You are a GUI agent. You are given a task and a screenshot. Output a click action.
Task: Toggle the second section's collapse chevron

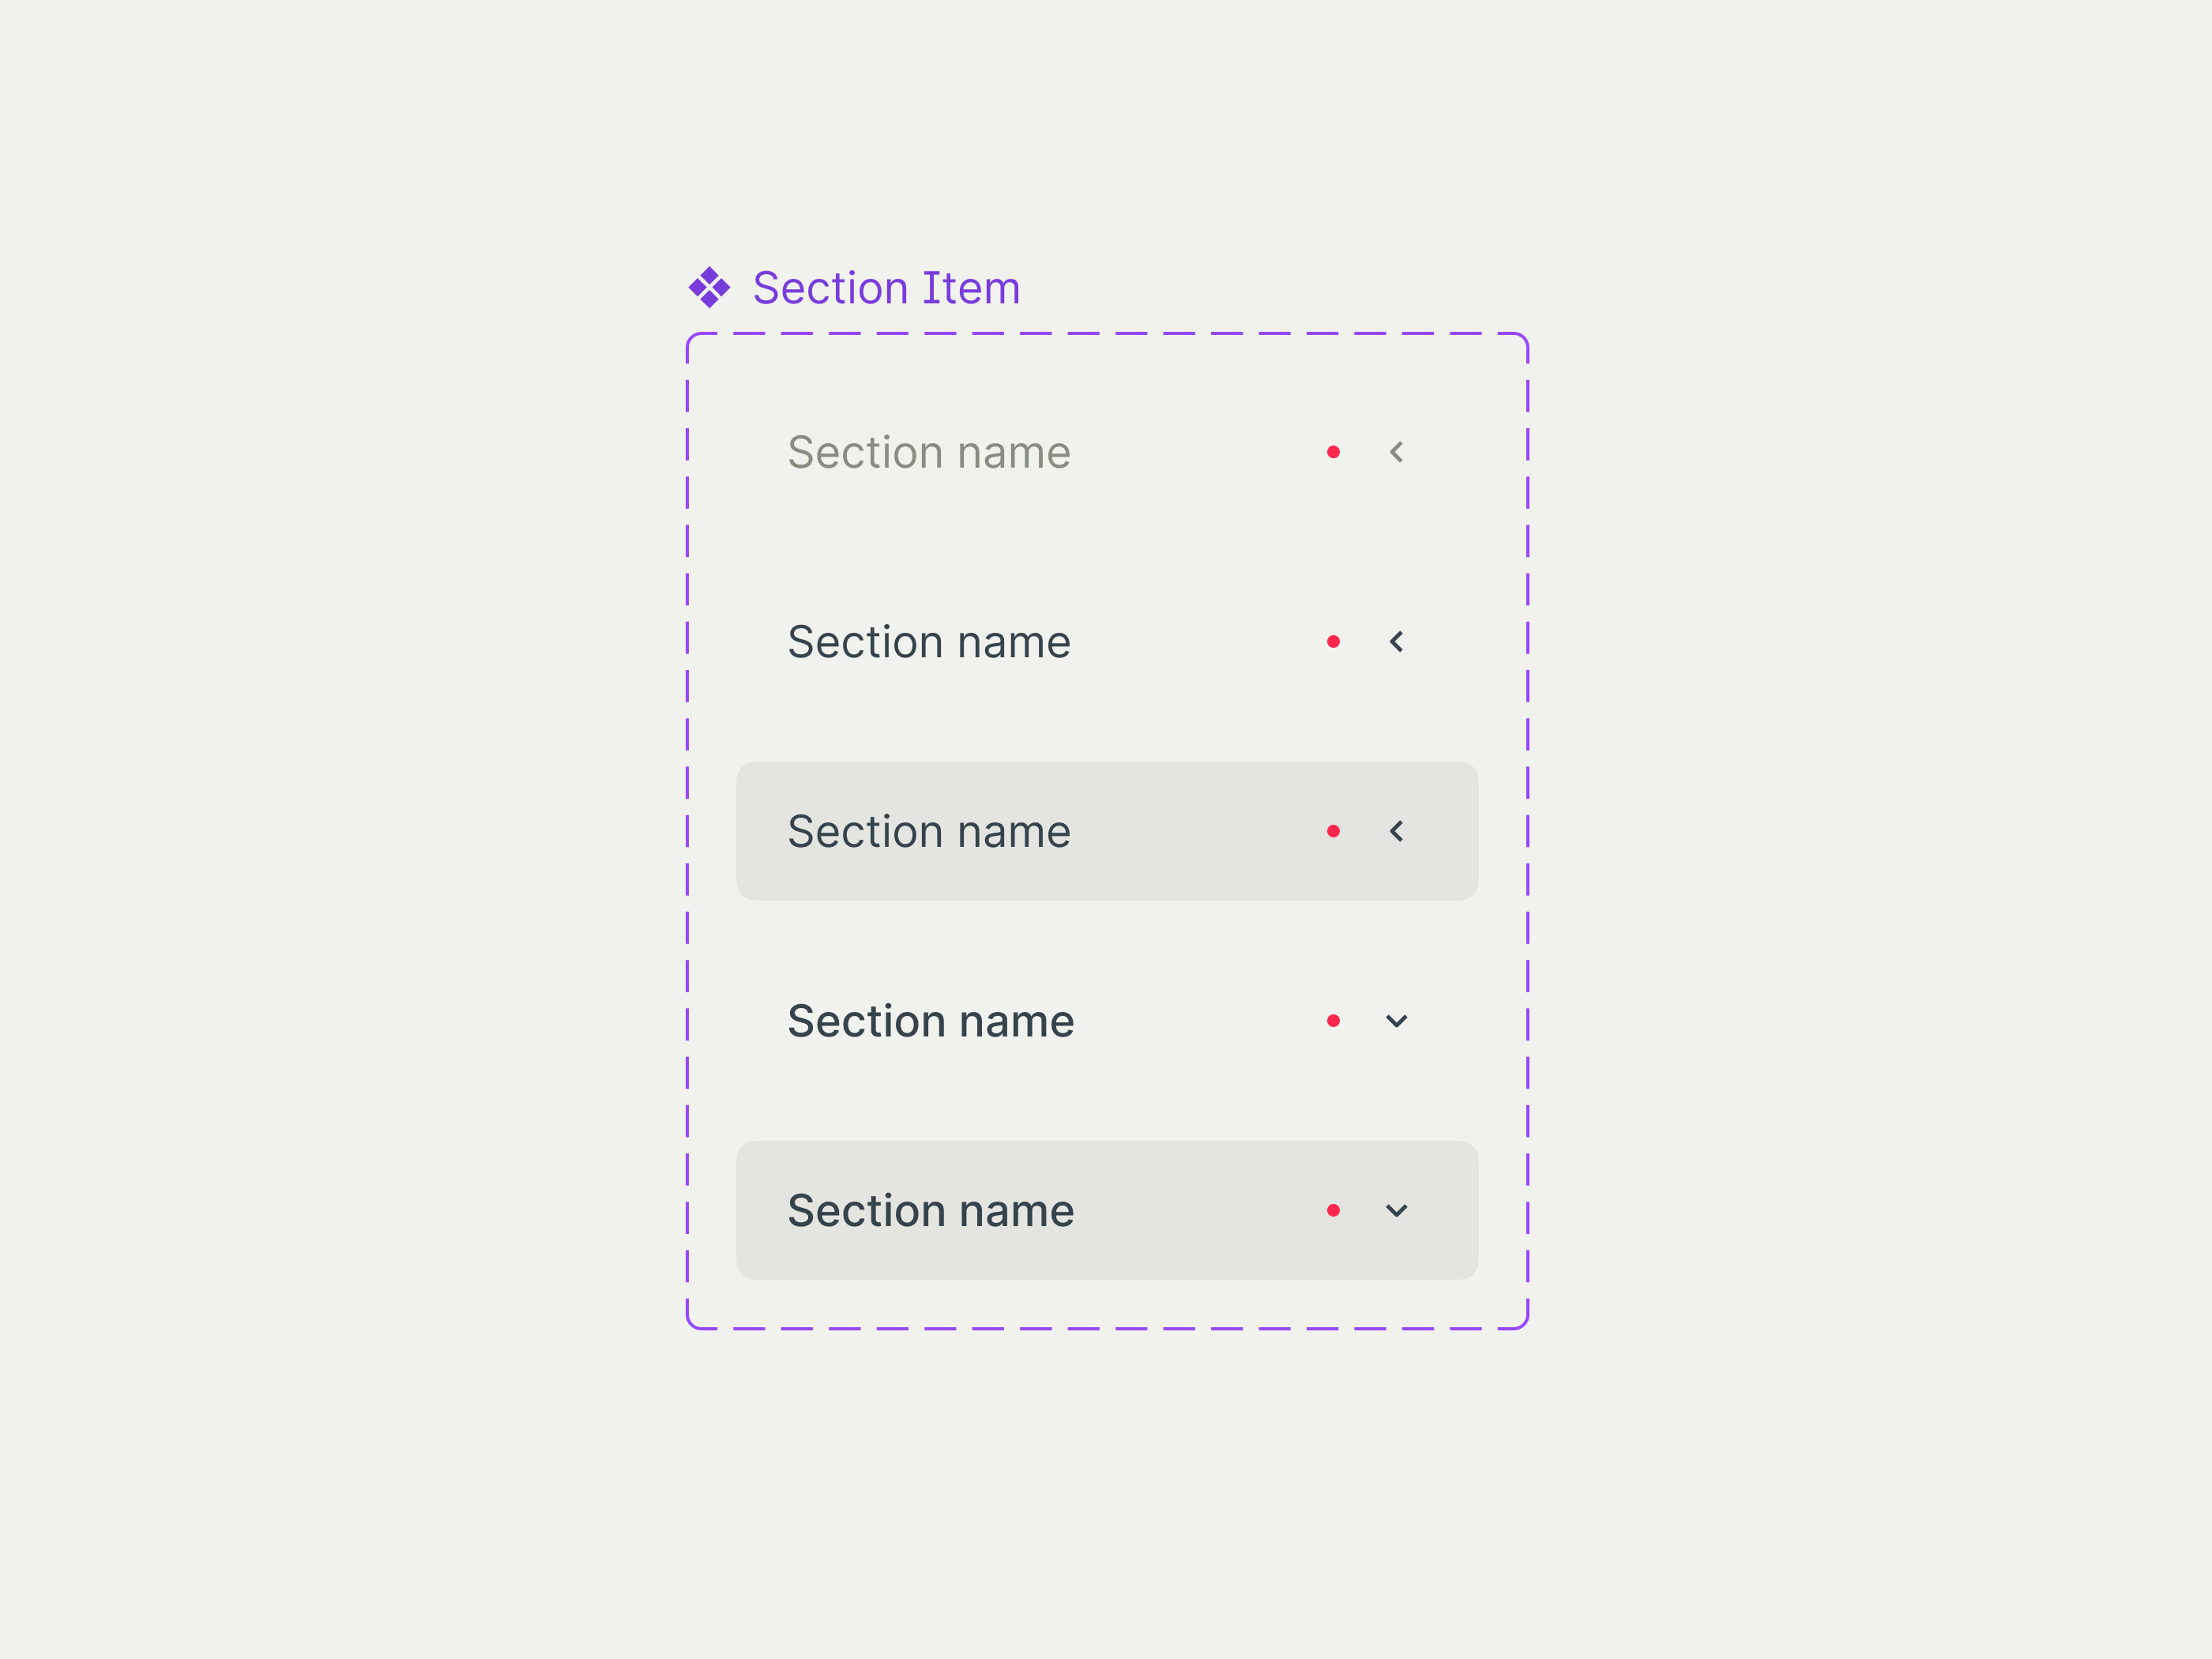[1397, 641]
